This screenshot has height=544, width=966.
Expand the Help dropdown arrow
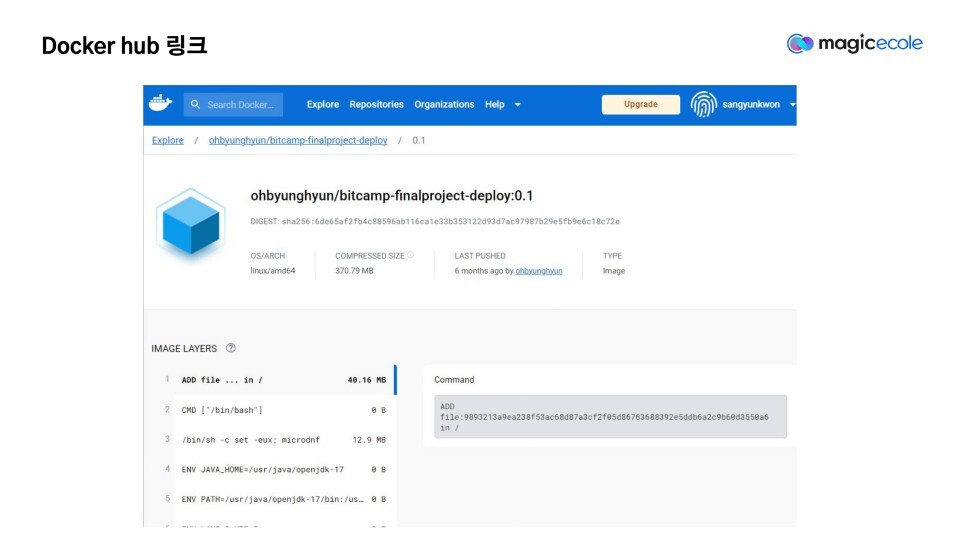coord(518,105)
